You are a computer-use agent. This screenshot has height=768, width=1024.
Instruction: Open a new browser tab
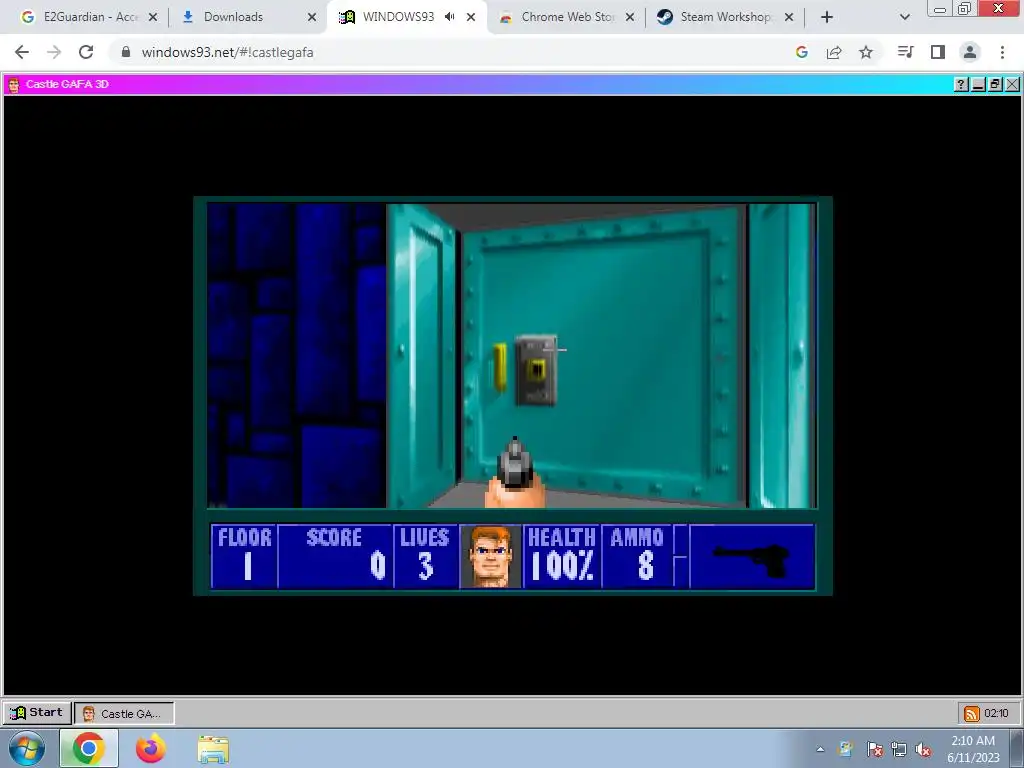827,18
